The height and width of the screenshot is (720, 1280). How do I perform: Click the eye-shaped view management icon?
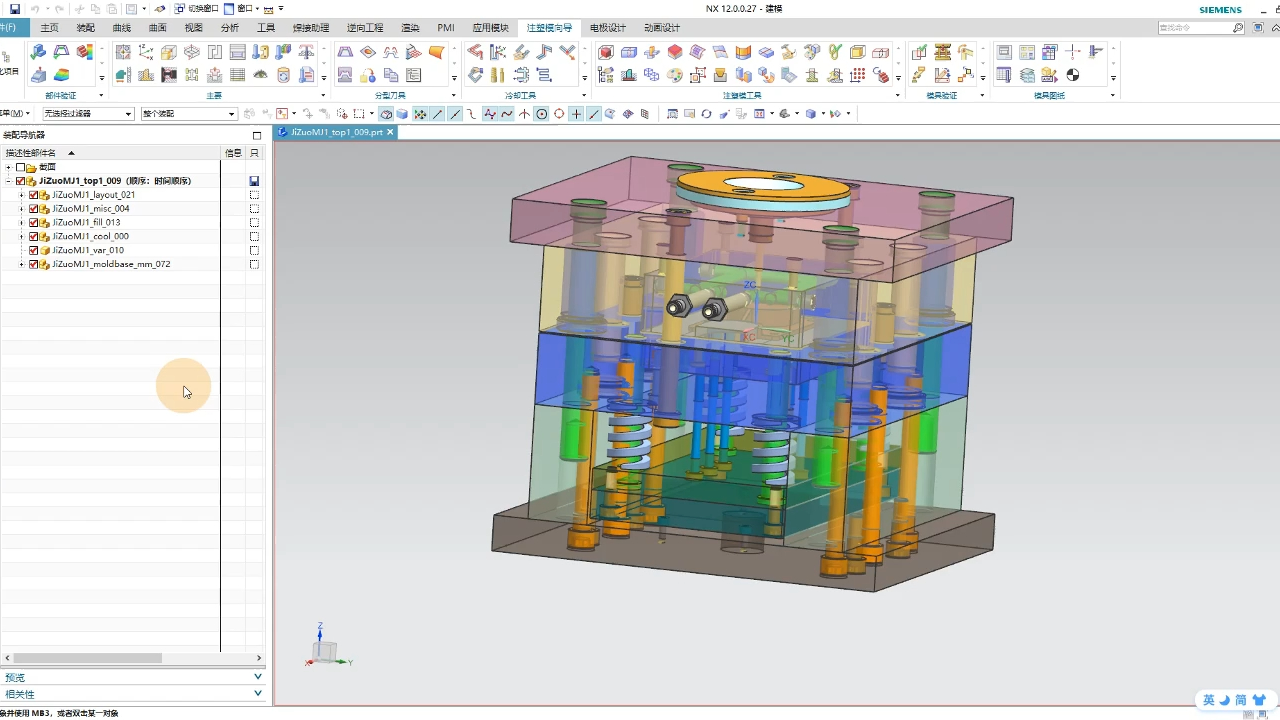[261, 75]
